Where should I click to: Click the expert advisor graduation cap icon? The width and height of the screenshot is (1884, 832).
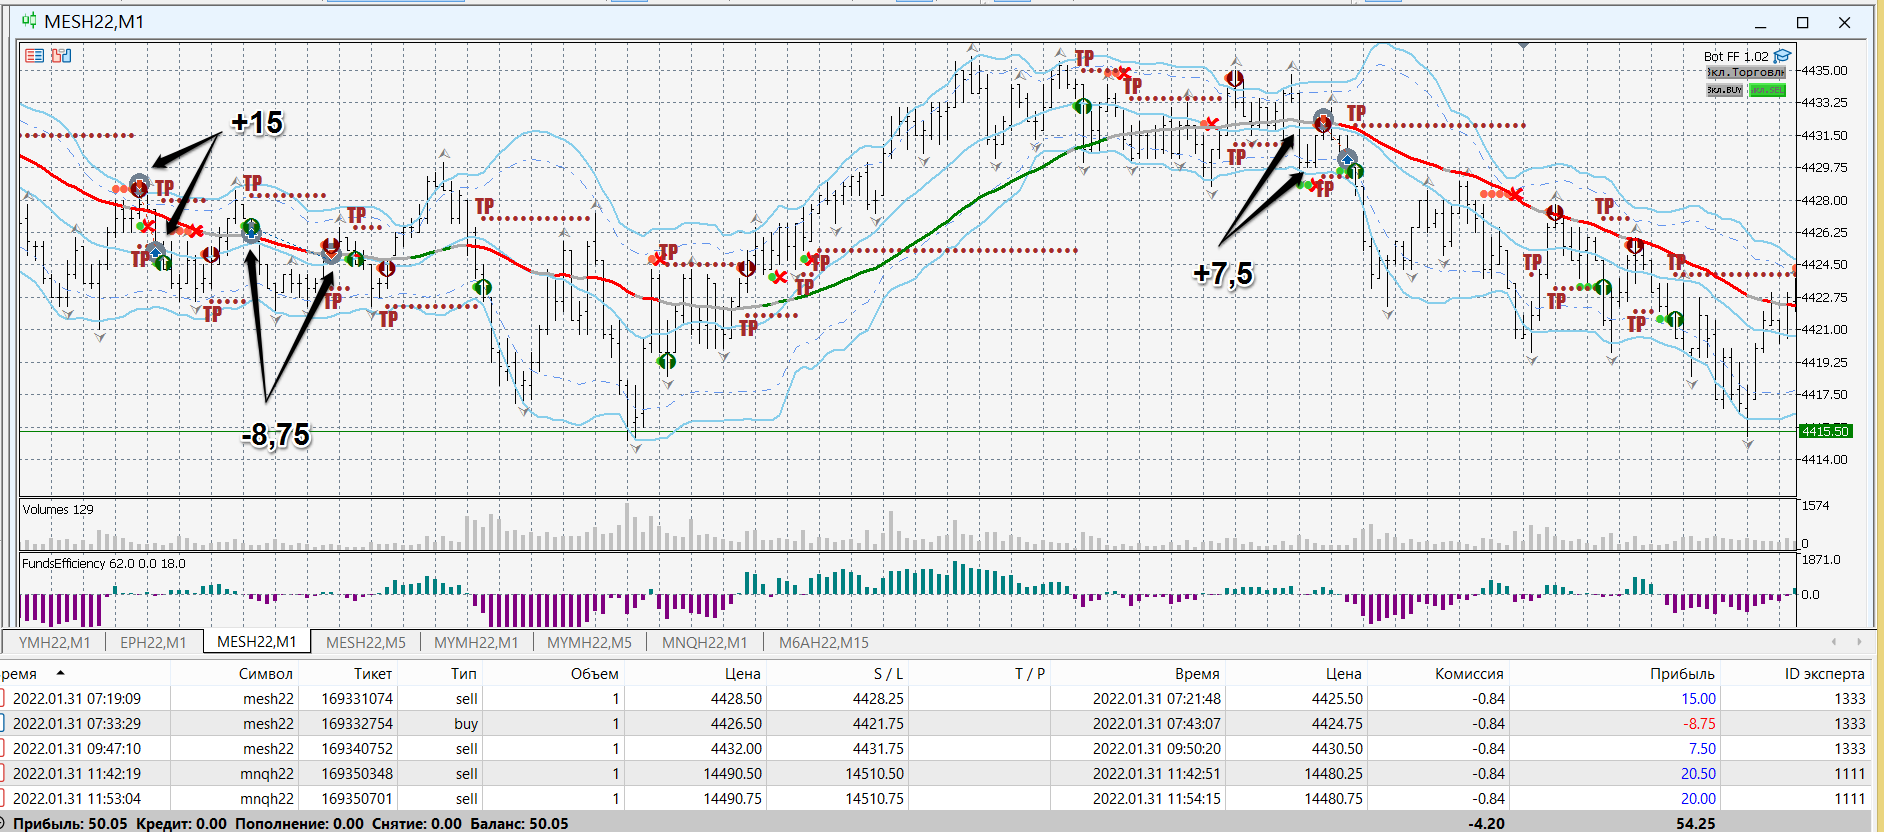pyautogui.click(x=1782, y=56)
